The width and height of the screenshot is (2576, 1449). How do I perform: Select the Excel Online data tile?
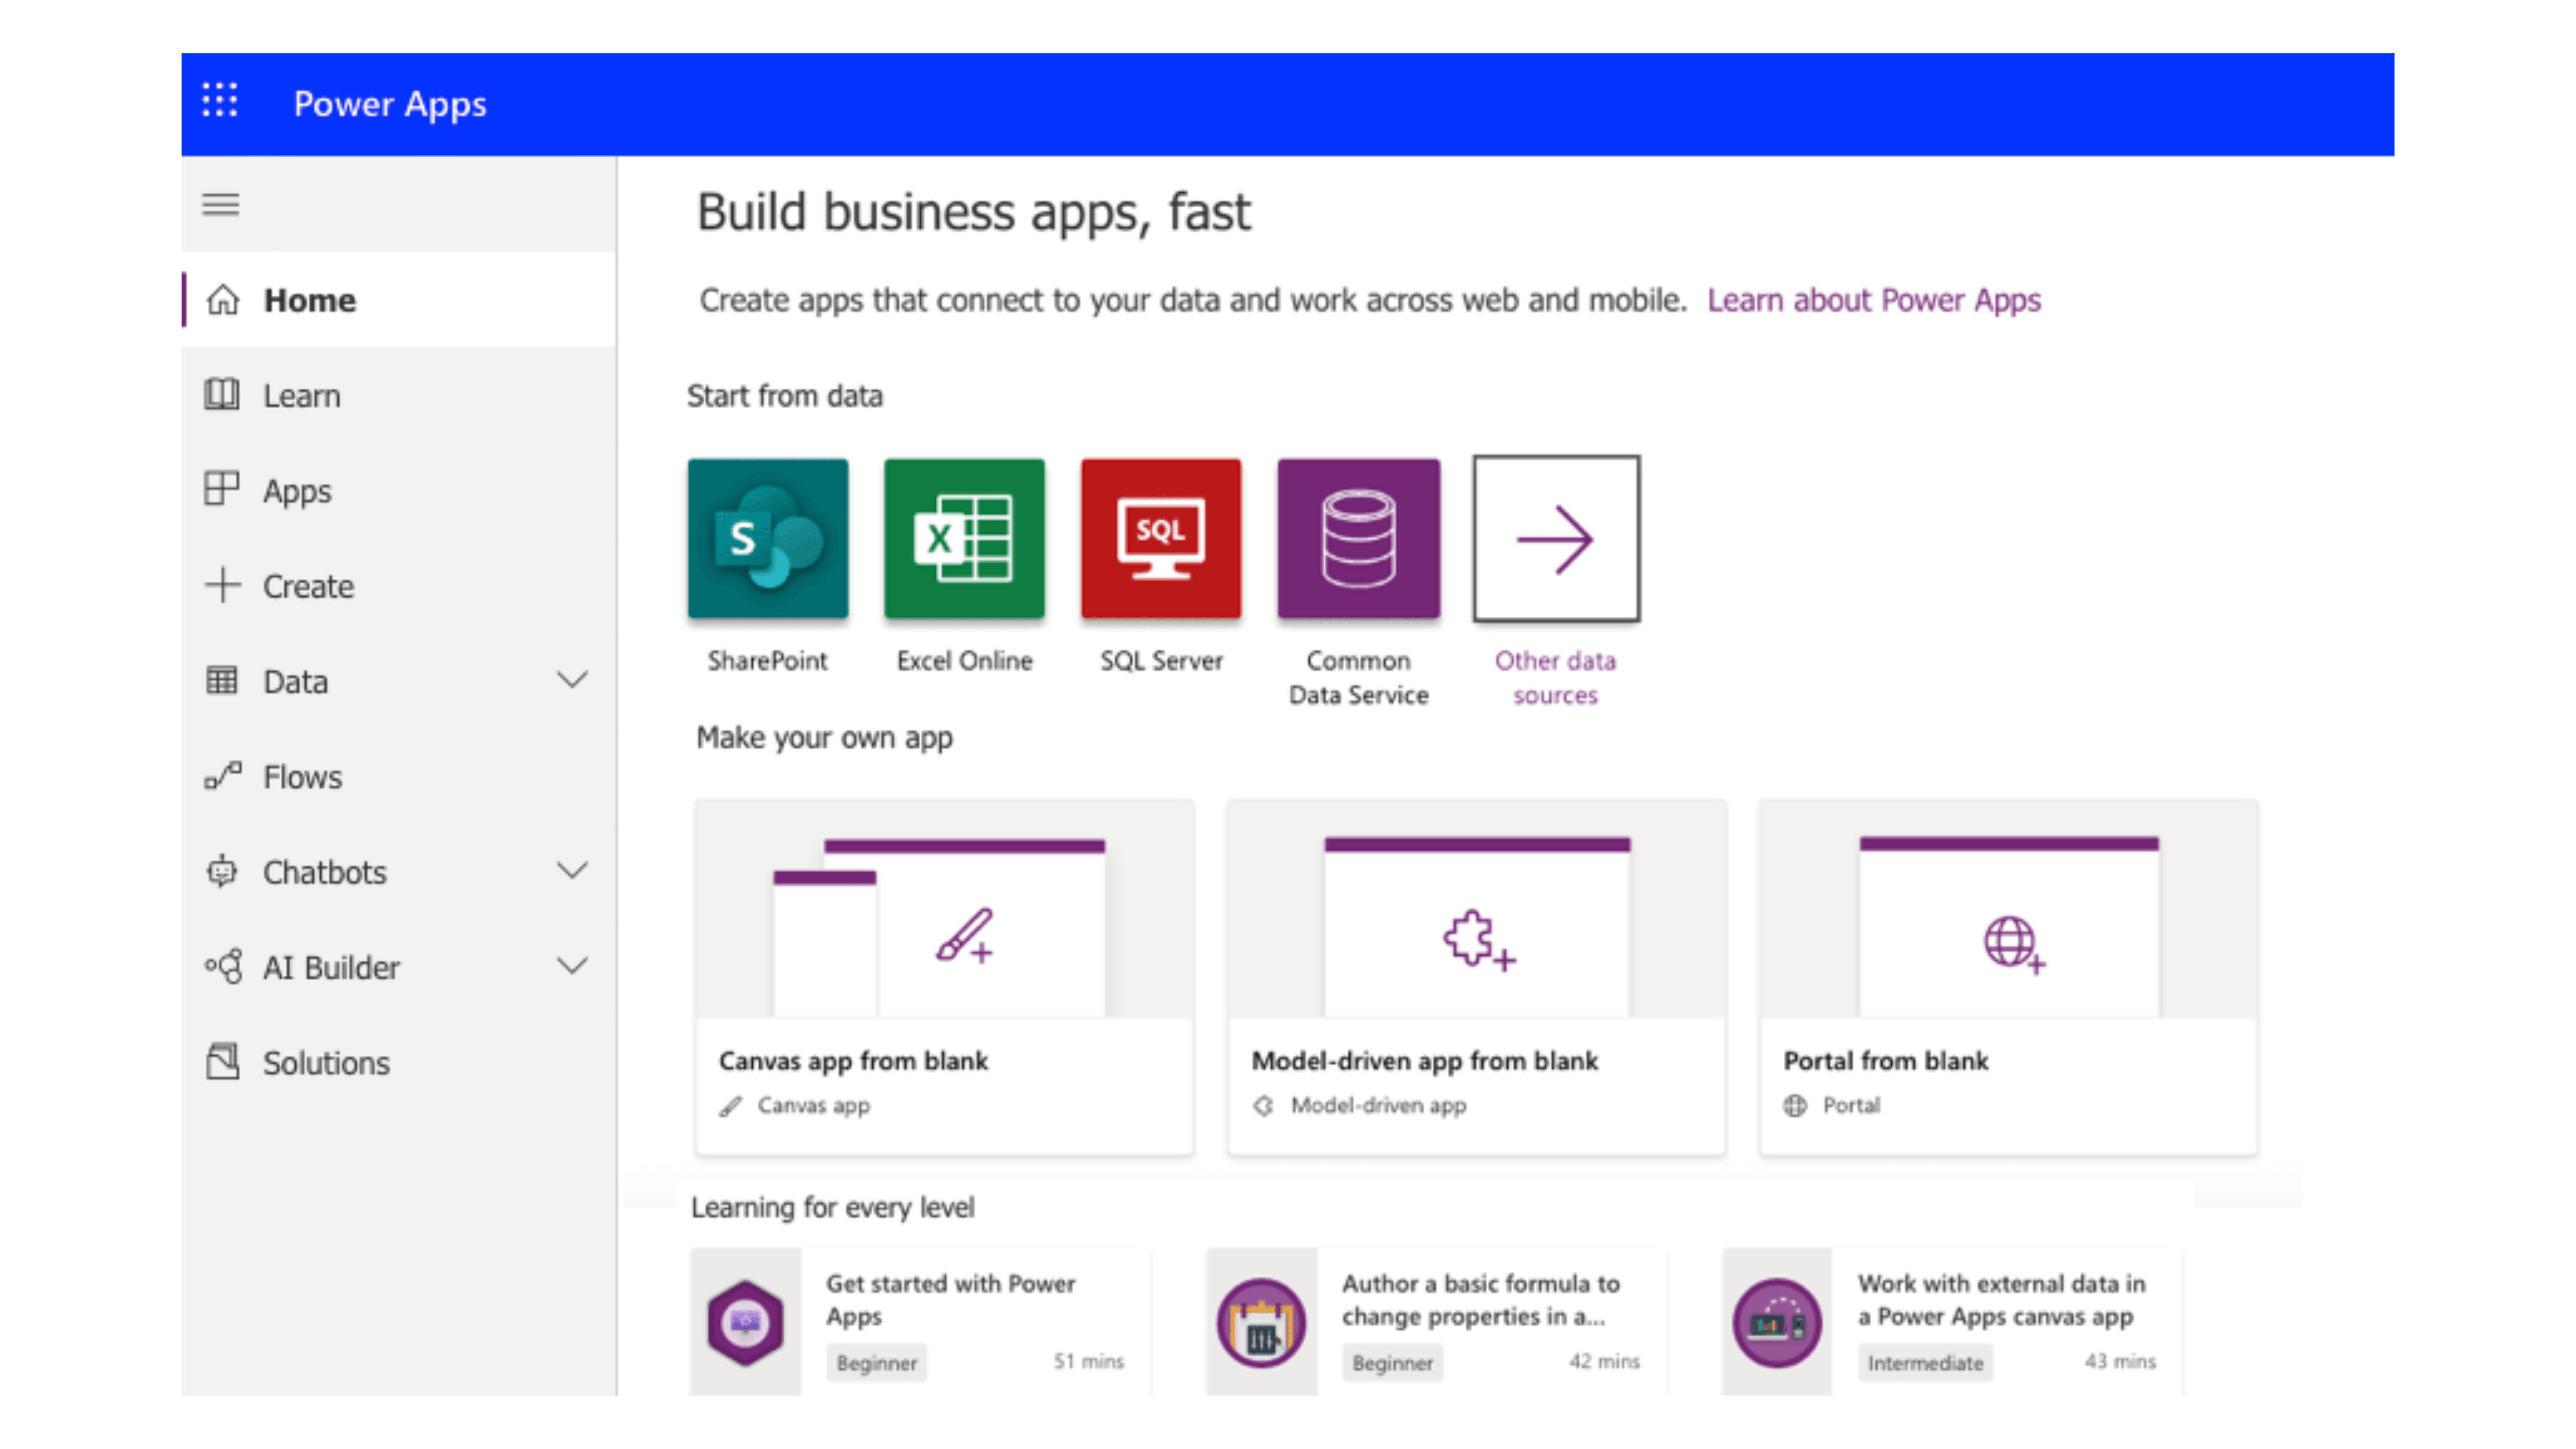tap(964, 539)
